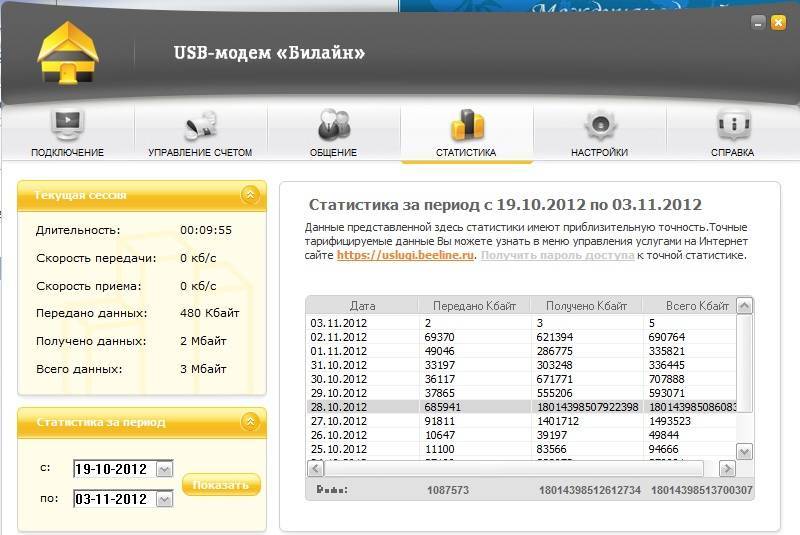
Task: Switch to ПОДКЛЮЧЕНИЕ tab label
Action: coord(67,152)
